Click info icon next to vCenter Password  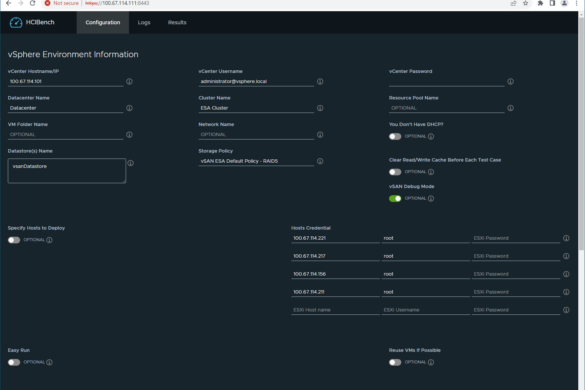pos(510,81)
